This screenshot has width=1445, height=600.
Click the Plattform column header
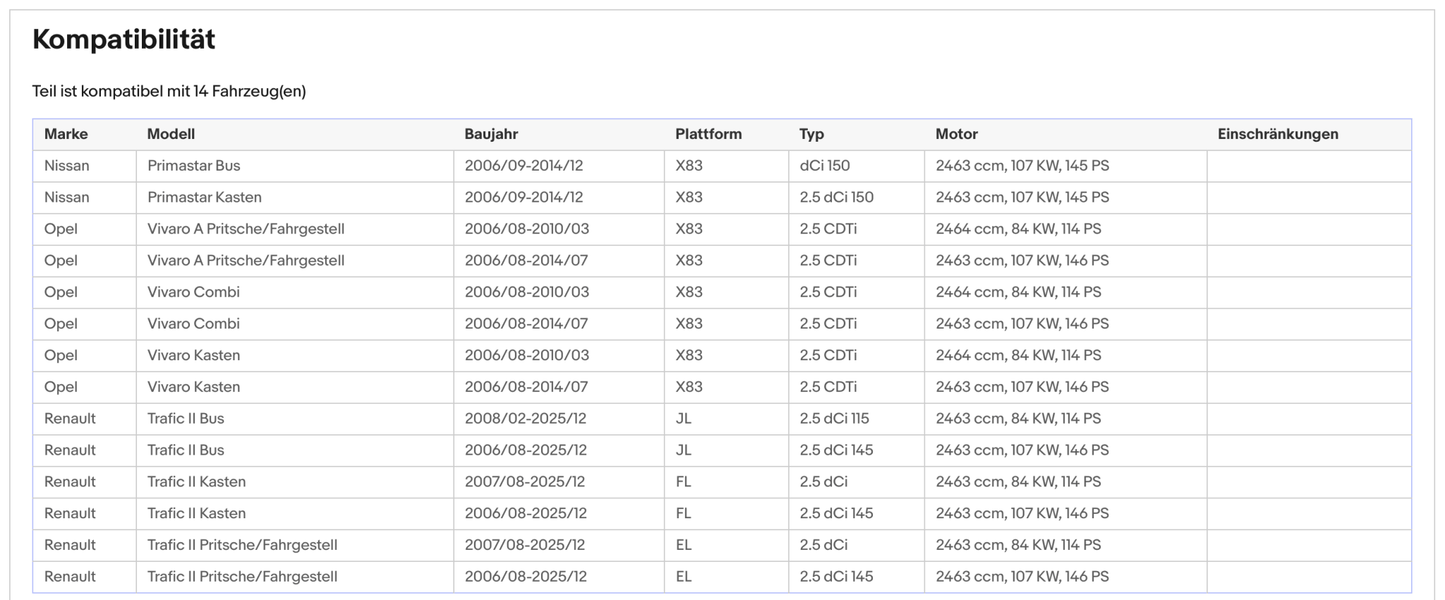click(708, 134)
